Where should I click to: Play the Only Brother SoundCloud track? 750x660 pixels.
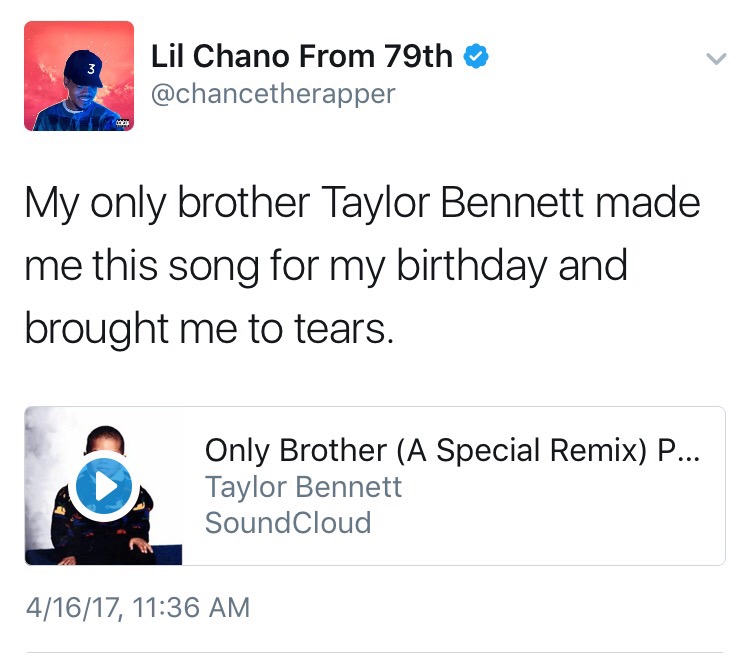[x=104, y=486]
